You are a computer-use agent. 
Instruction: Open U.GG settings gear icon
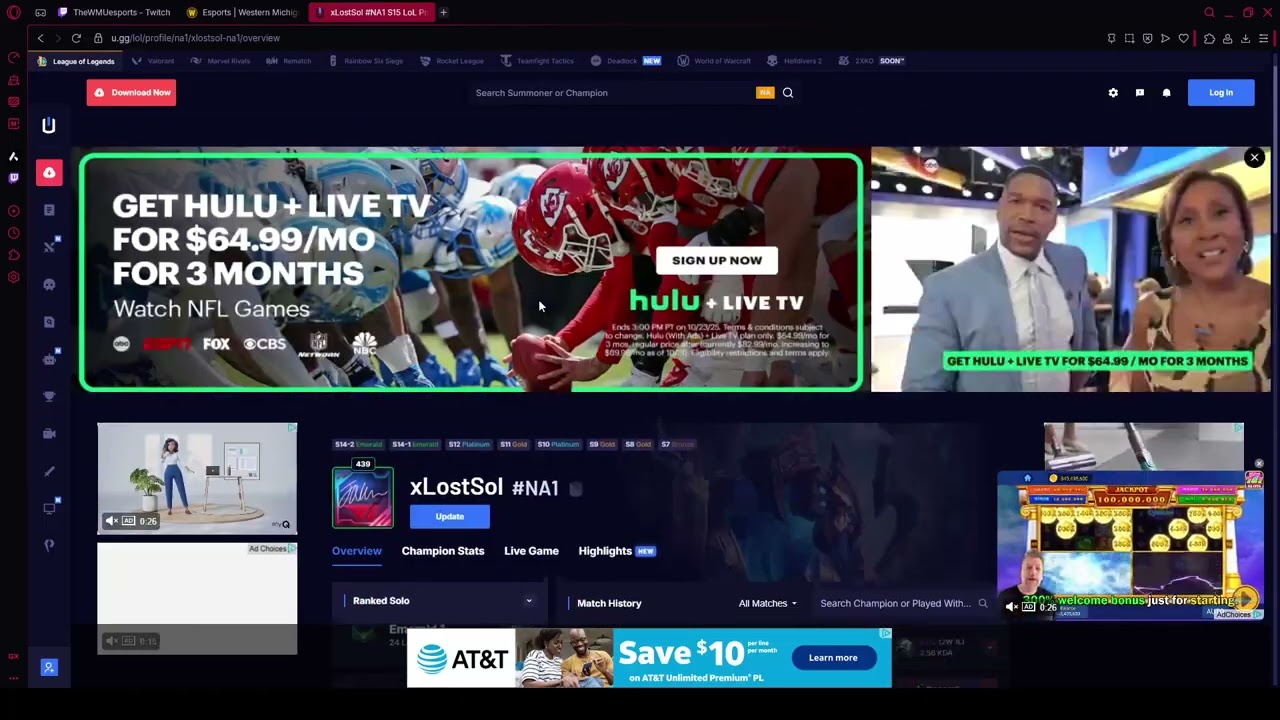1113,93
